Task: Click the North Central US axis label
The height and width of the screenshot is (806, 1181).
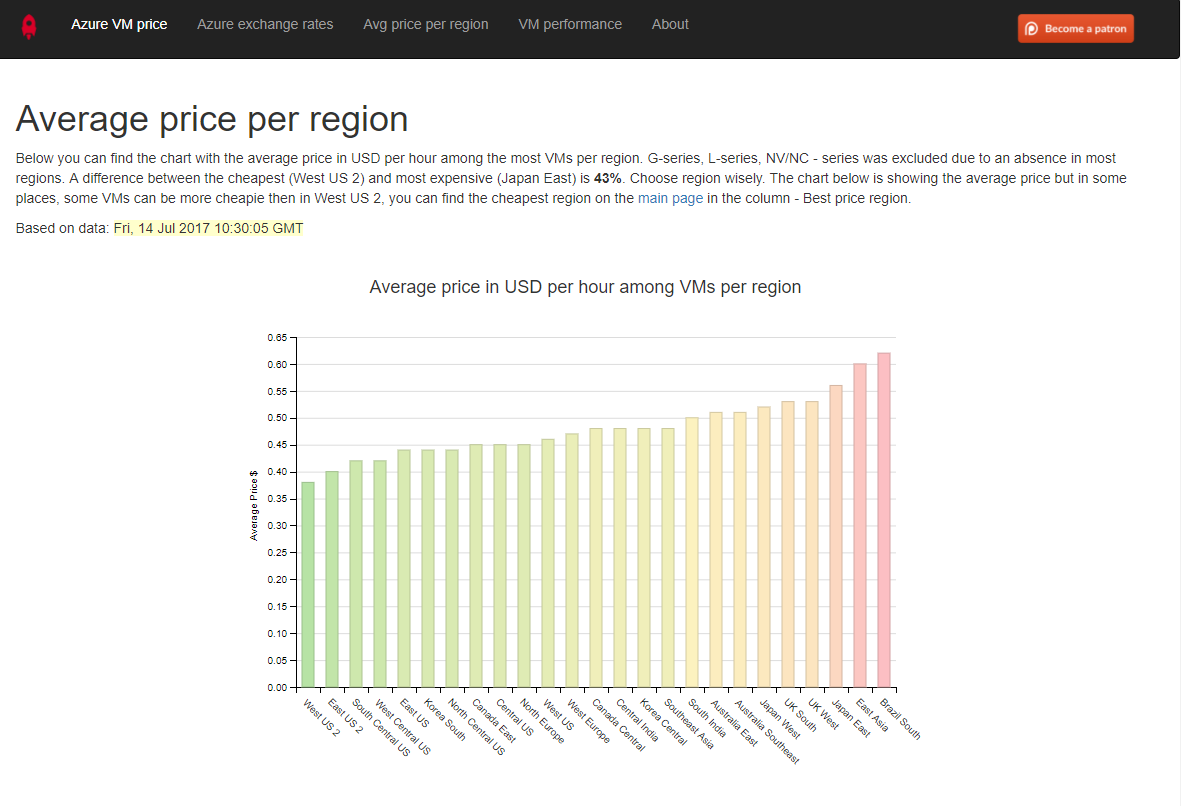Action: pyautogui.click(x=477, y=727)
